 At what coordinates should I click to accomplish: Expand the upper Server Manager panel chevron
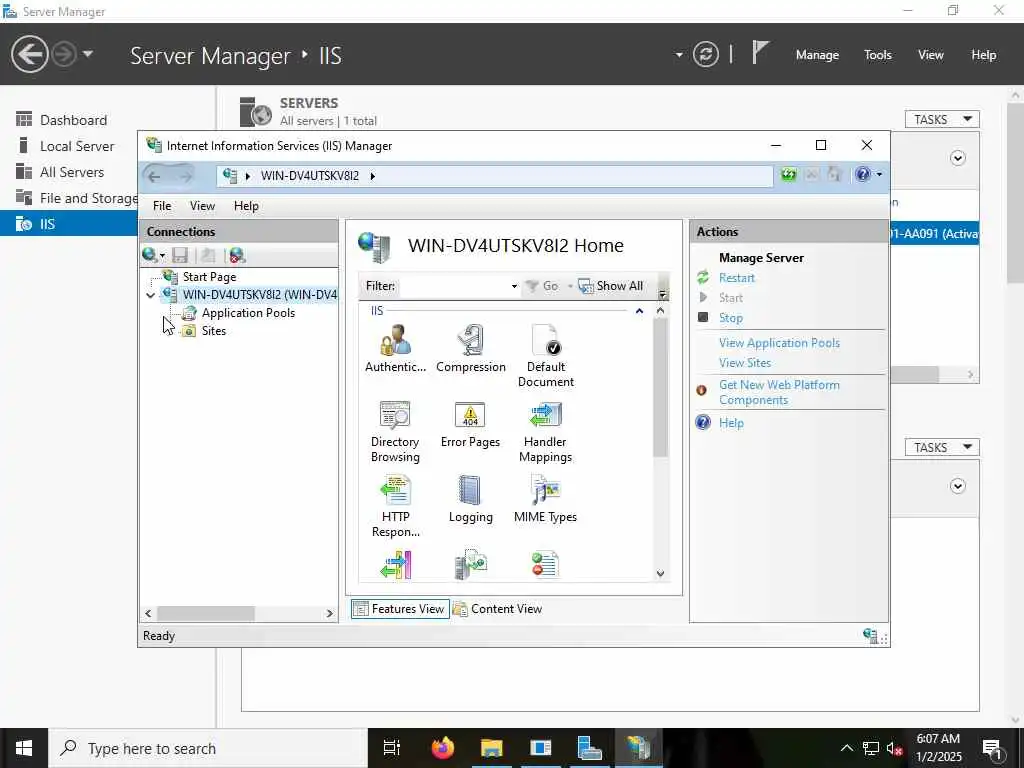[957, 158]
